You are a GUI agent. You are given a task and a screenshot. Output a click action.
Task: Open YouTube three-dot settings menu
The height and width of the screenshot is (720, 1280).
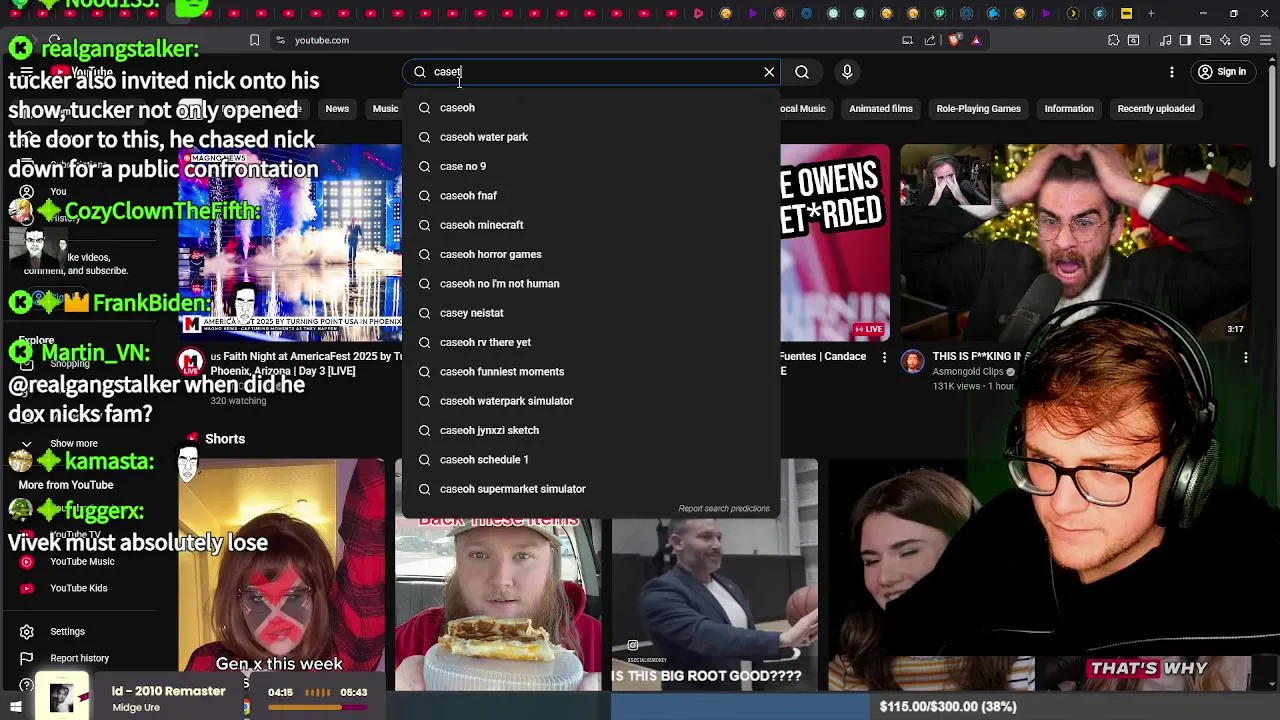(x=1172, y=72)
